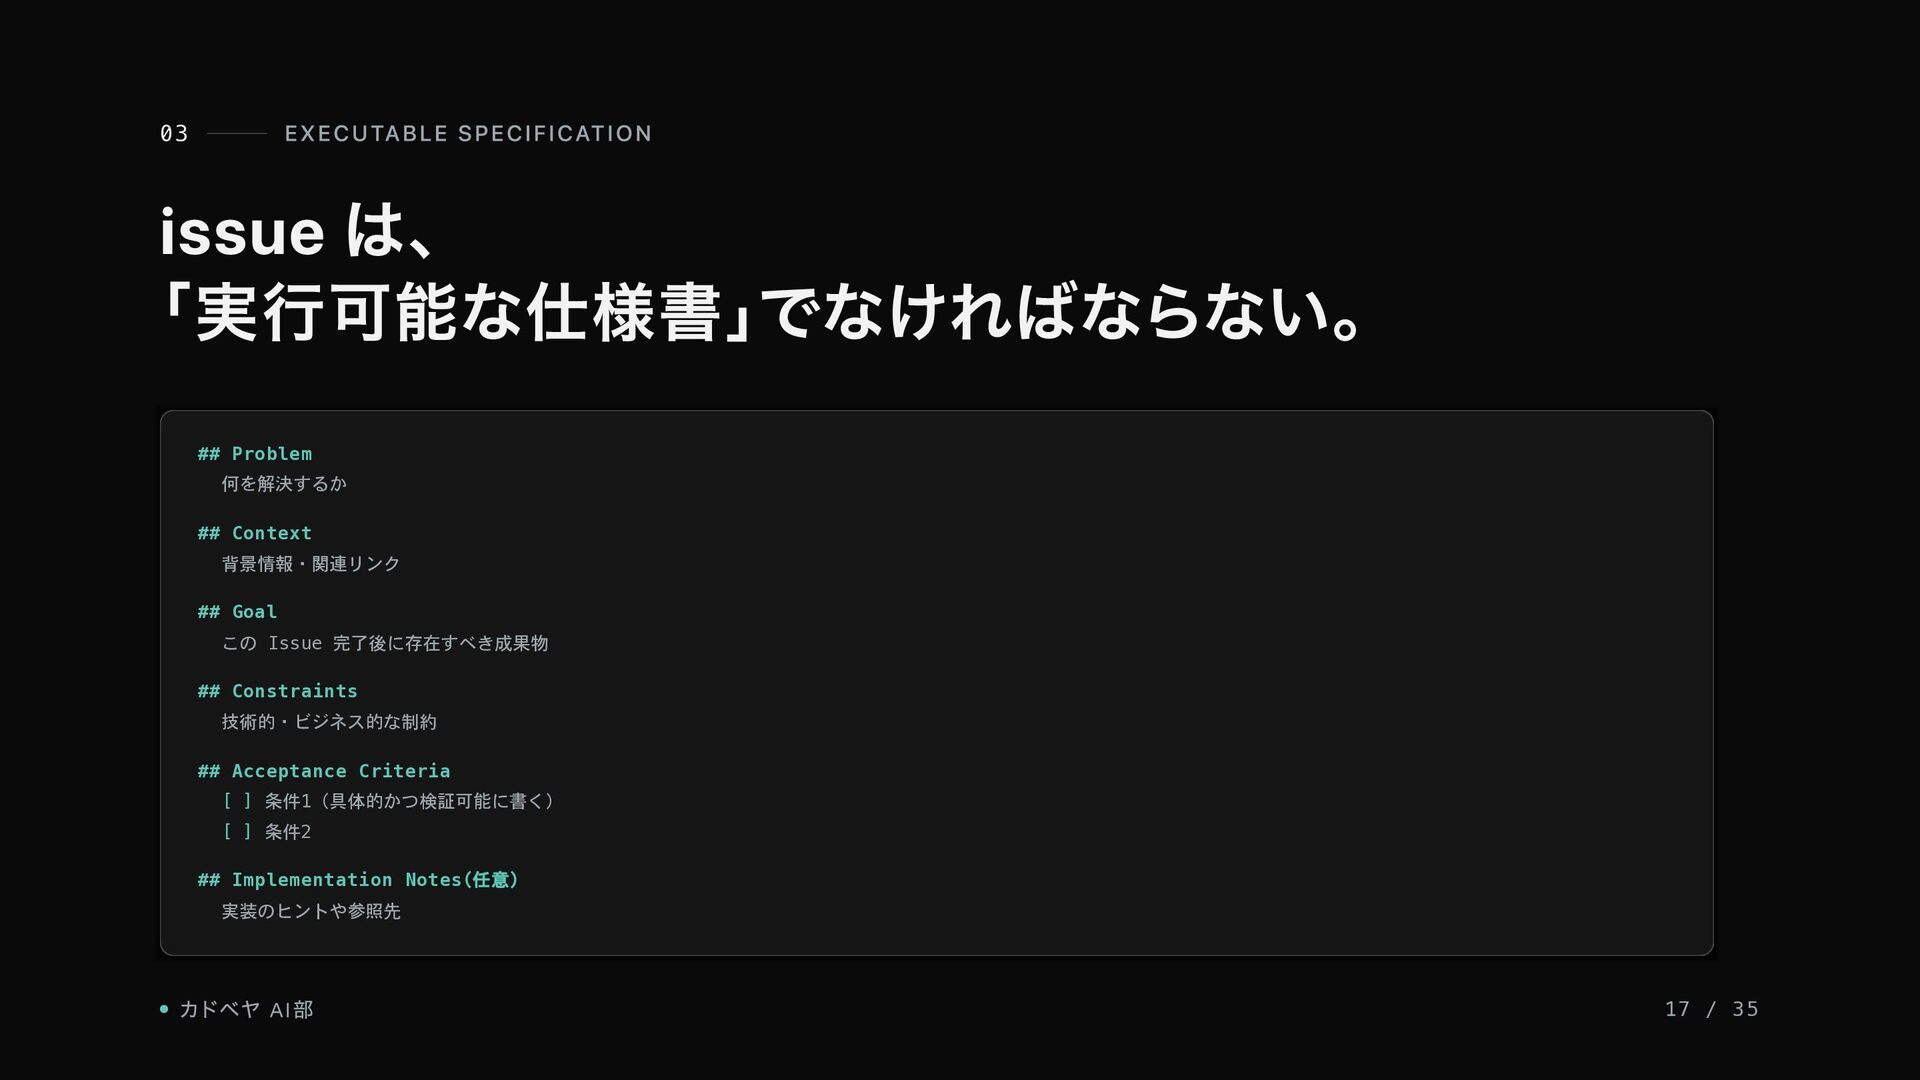Image resolution: width=1920 pixels, height=1080 pixels.
Task: Click the ## Goal heading
Action: point(238,612)
